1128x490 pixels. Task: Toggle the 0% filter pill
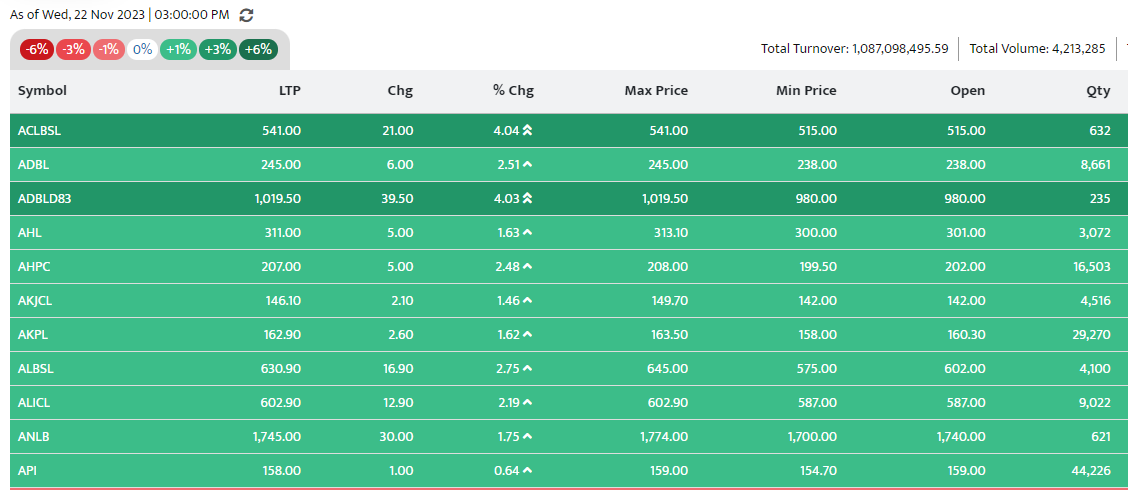(142, 50)
